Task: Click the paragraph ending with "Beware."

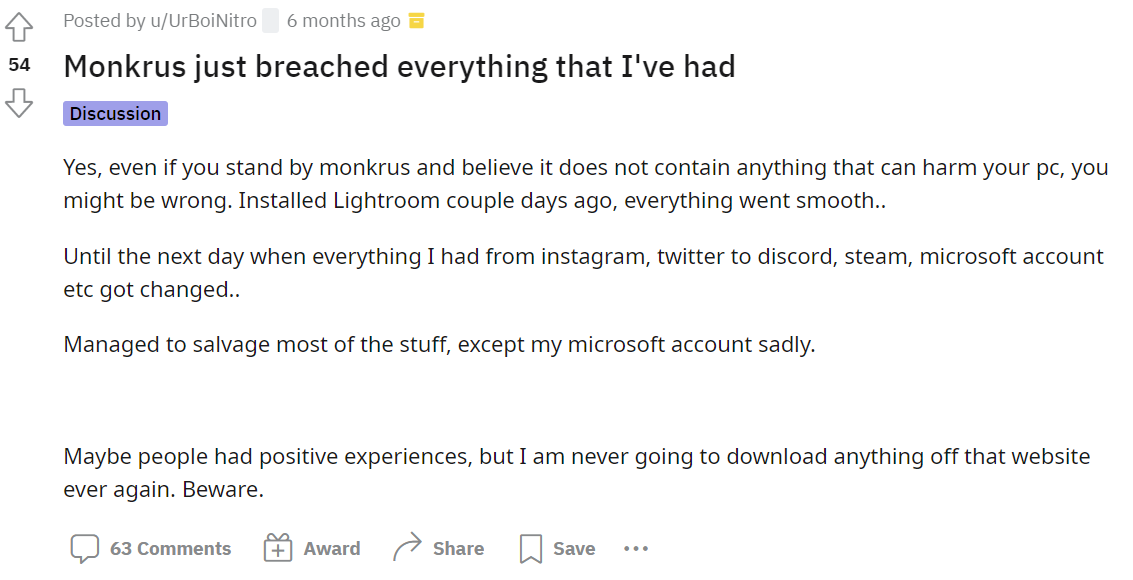Action: coord(576,473)
